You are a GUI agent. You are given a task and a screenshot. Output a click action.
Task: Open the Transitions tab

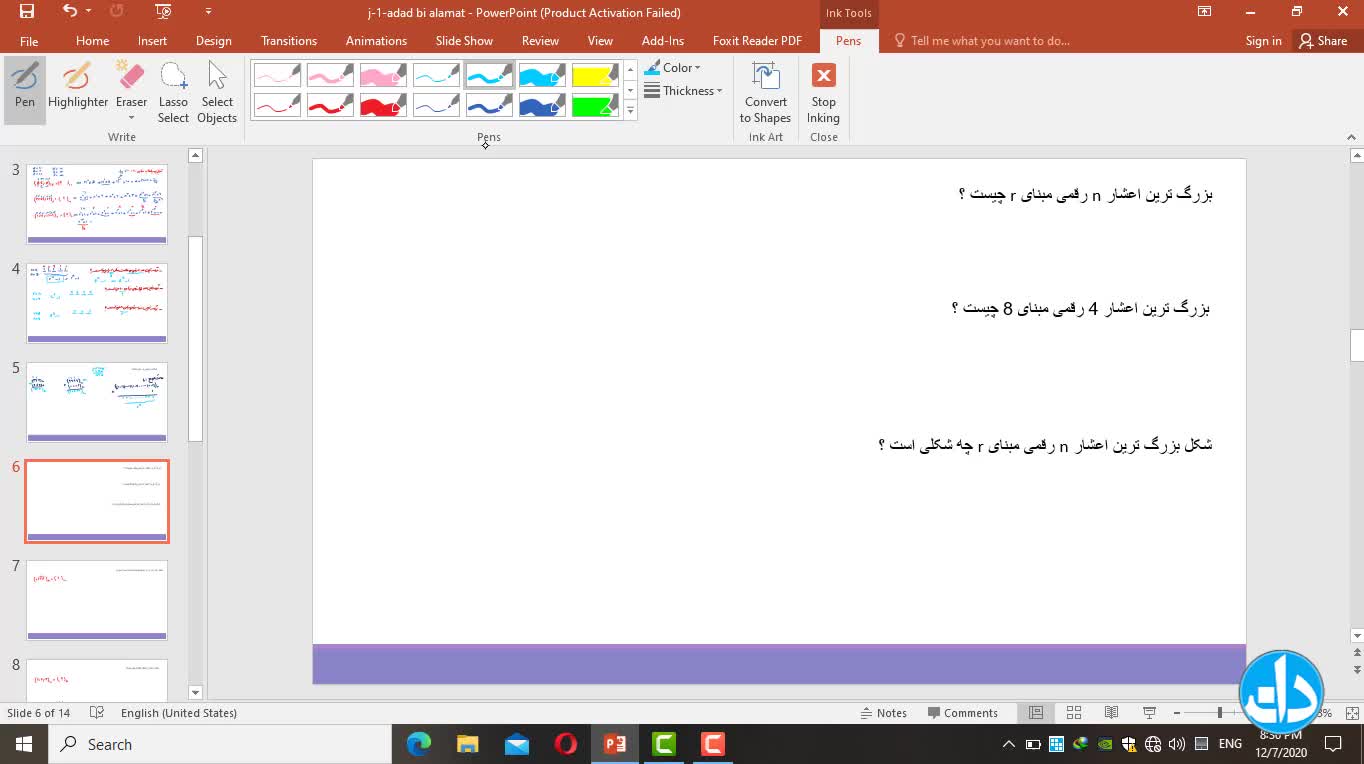(x=288, y=41)
